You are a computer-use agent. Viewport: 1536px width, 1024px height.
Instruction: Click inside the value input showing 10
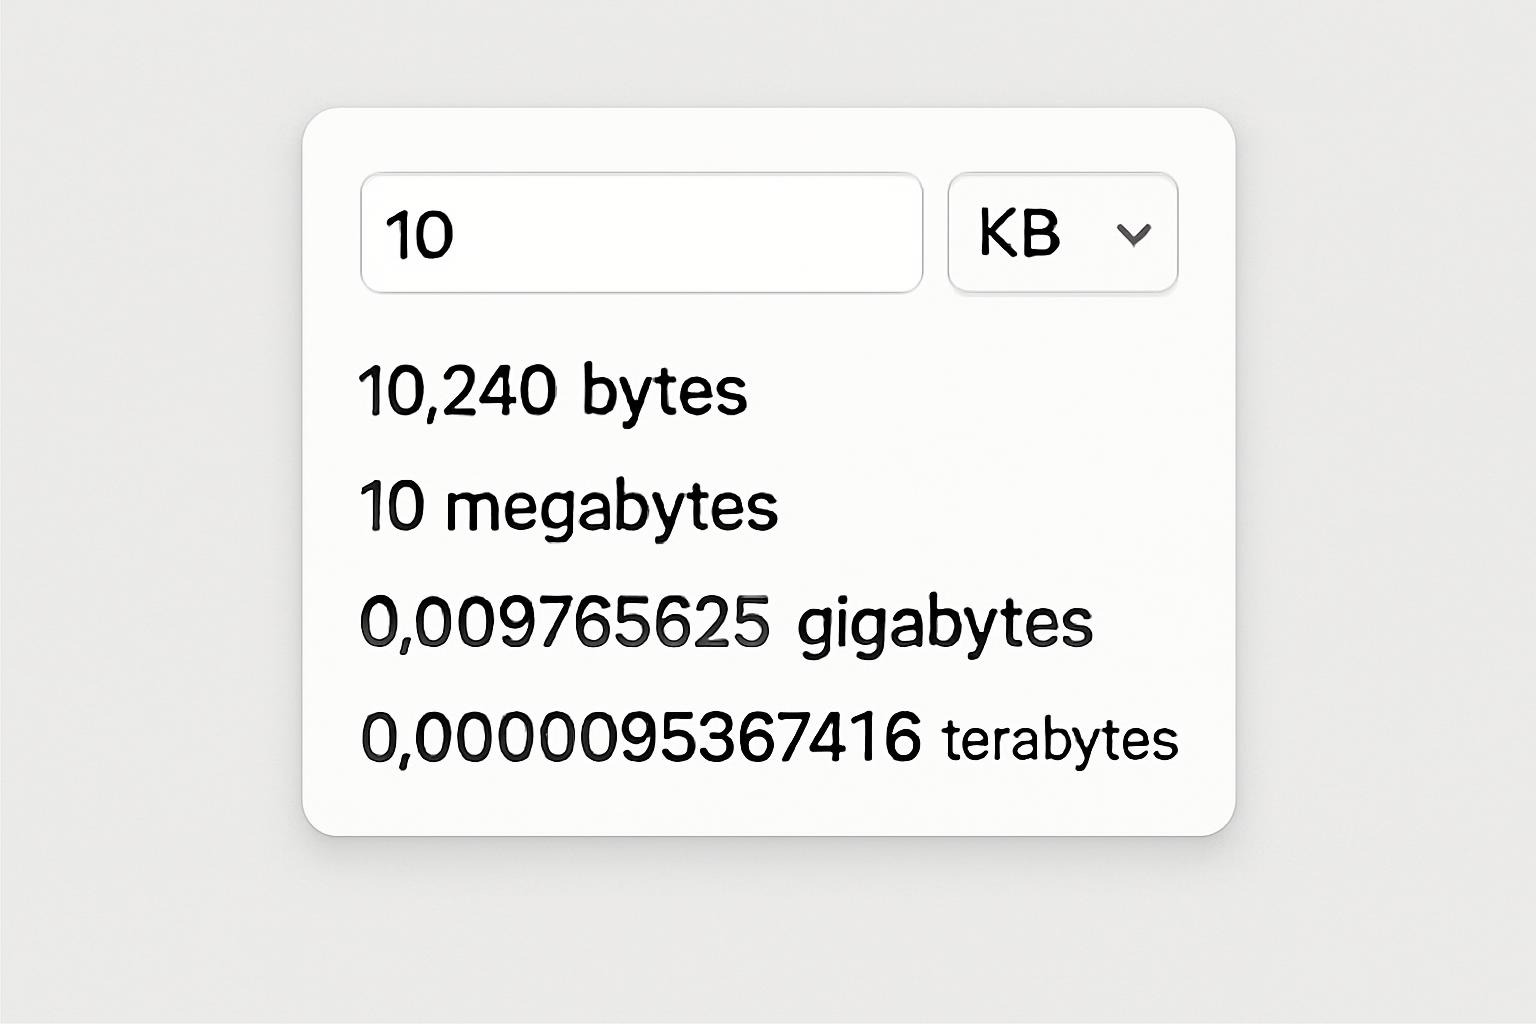coord(640,234)
